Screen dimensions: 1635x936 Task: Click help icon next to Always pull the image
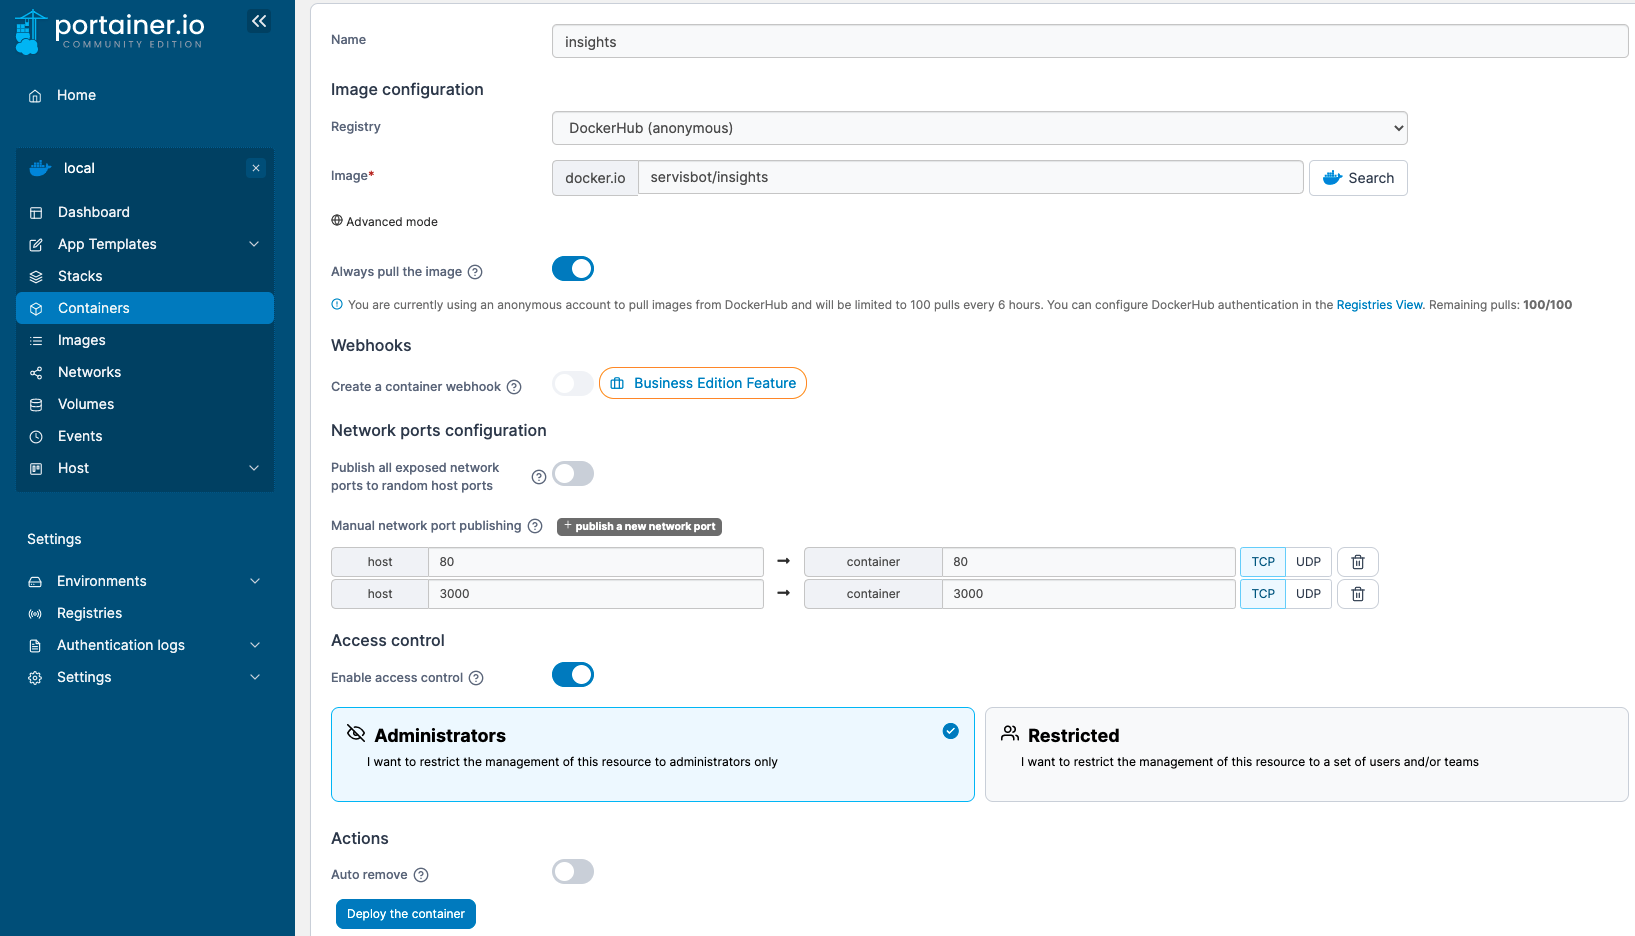coord(475,272)
